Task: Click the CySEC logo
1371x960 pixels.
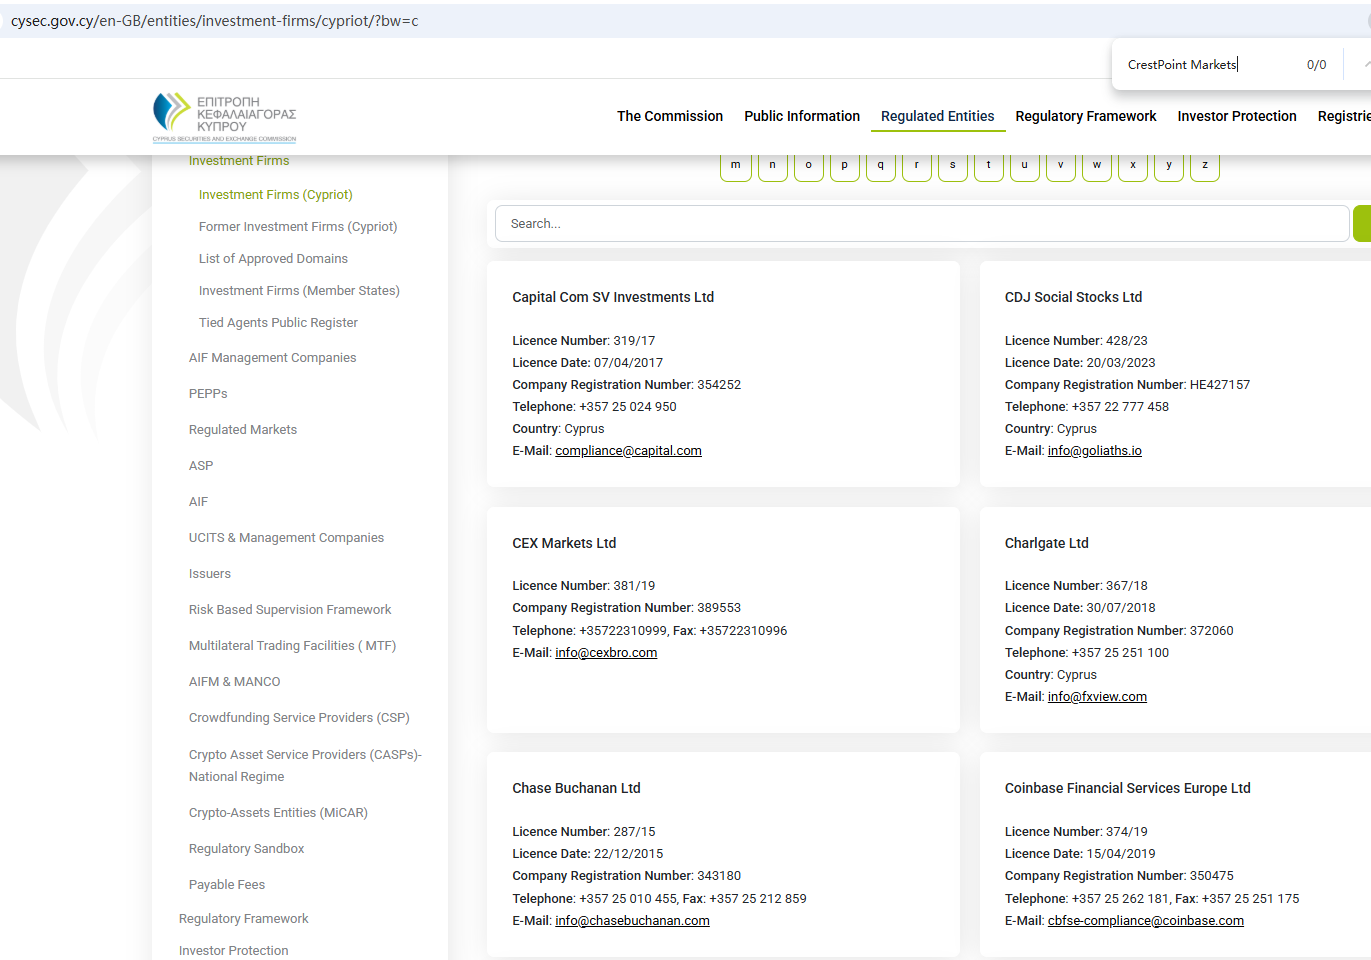Action: click(x=224, y=117)
